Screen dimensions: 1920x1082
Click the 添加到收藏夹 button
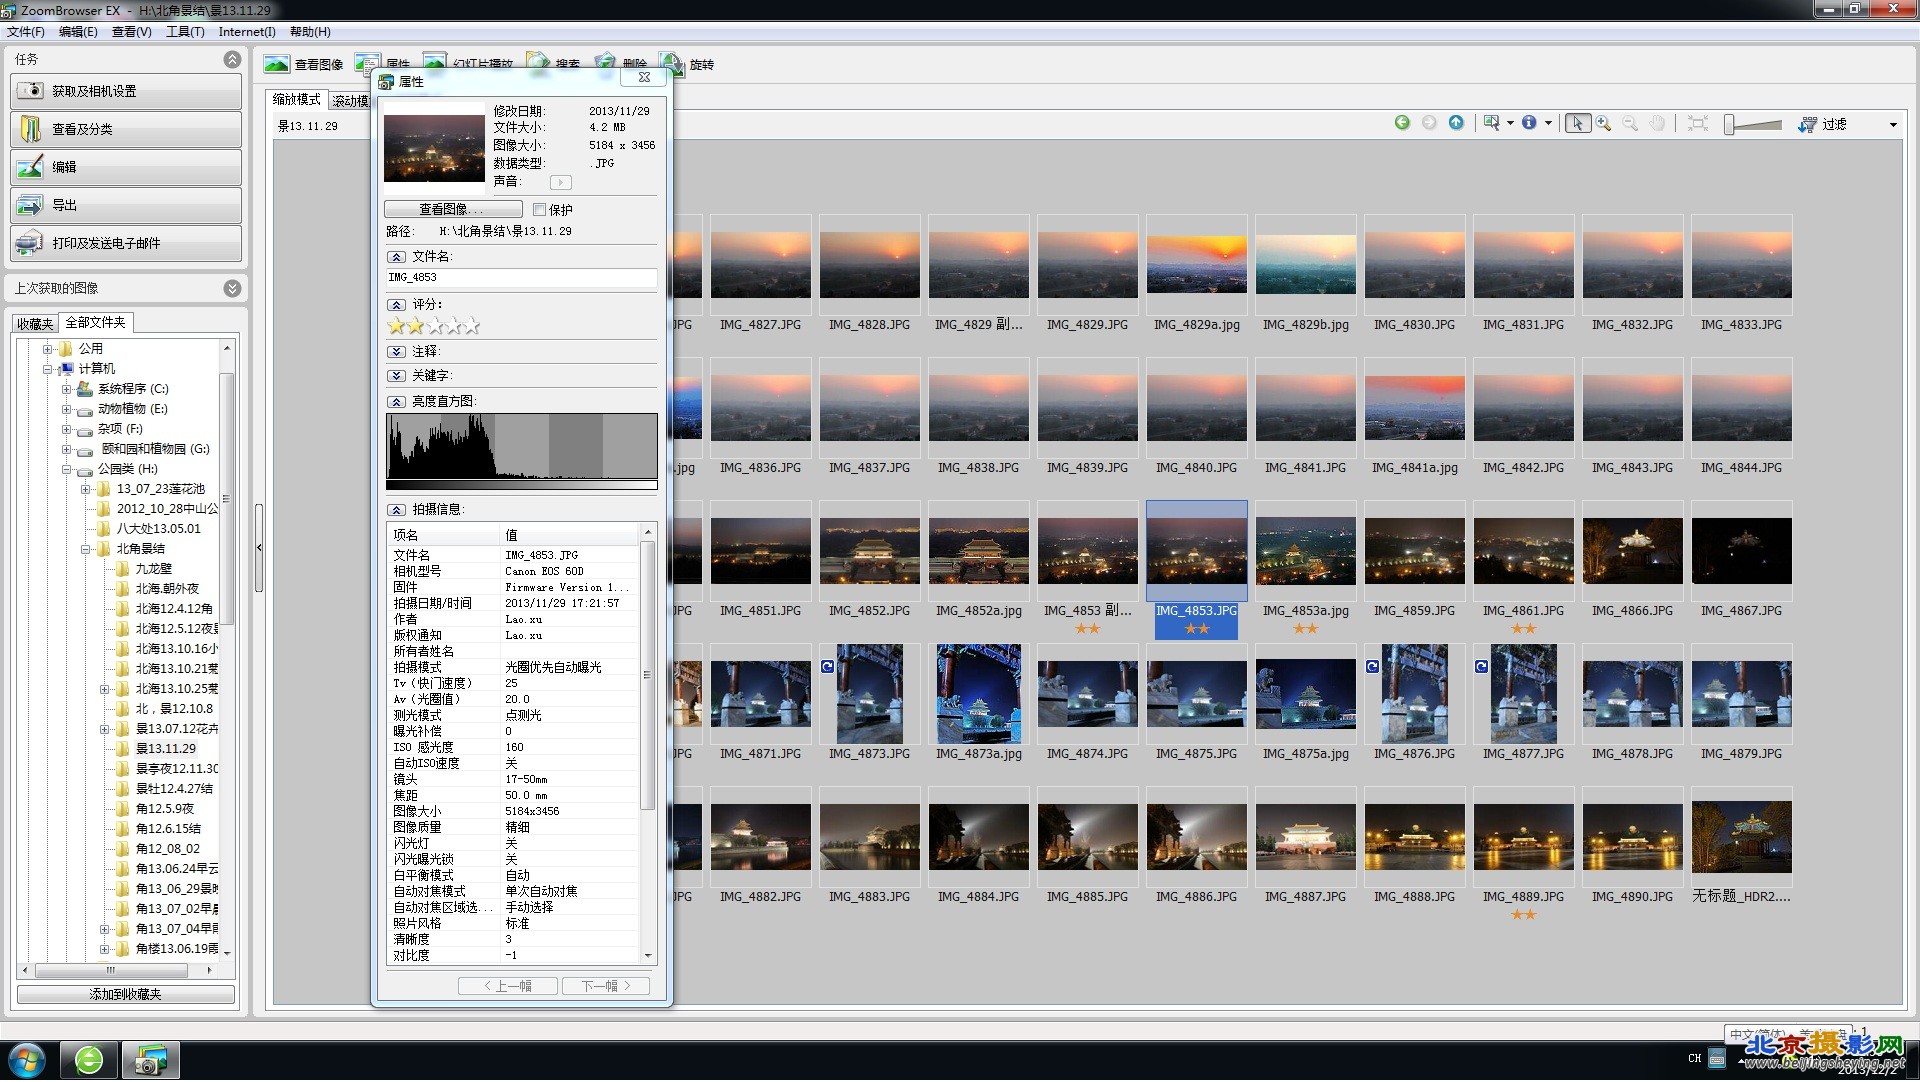click(x=126, y=995)
